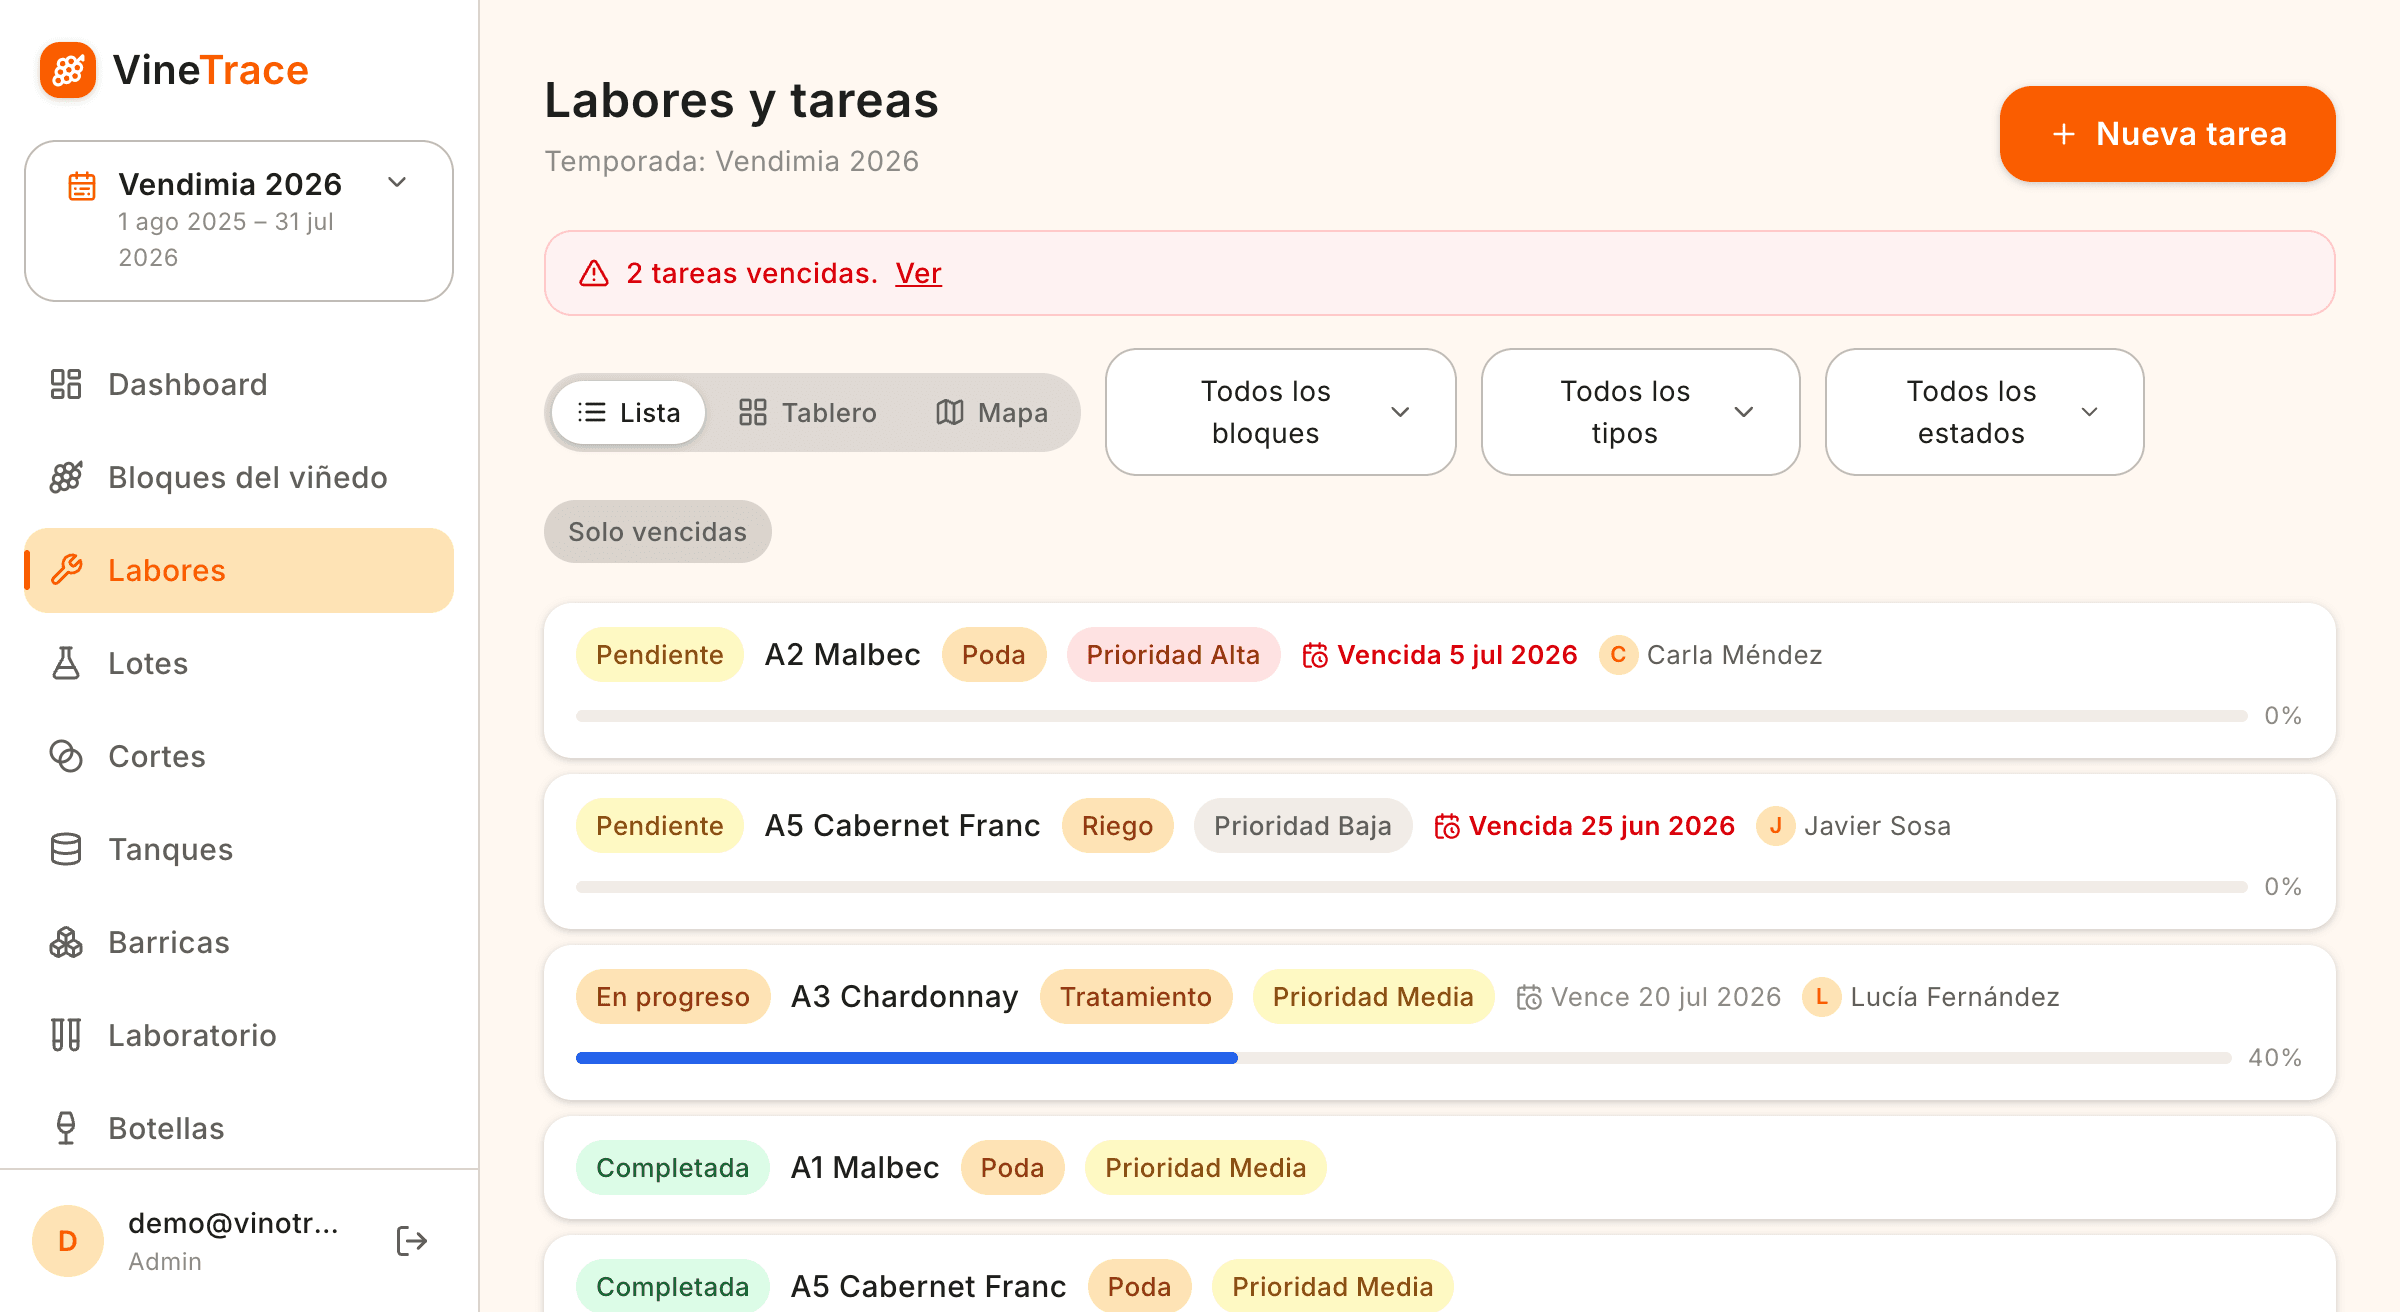Toggle the Solo vencidas filter chip
2400x1312 pixels.
(x=658, y=532)
